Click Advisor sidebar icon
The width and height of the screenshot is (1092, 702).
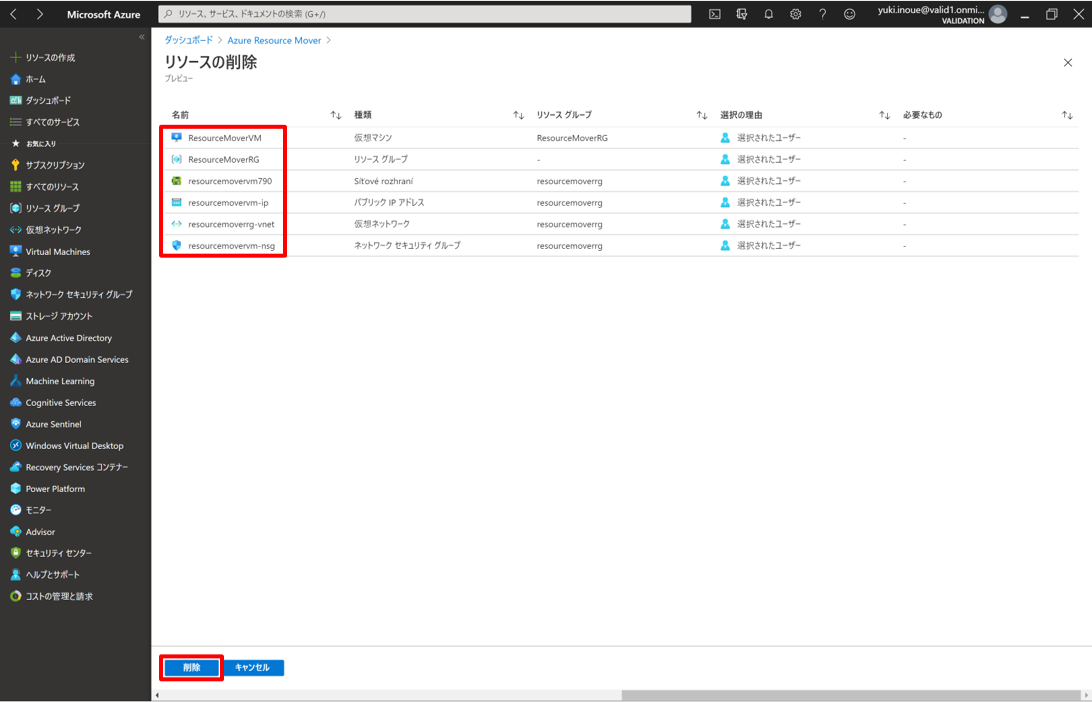click(x=15, y=531)
